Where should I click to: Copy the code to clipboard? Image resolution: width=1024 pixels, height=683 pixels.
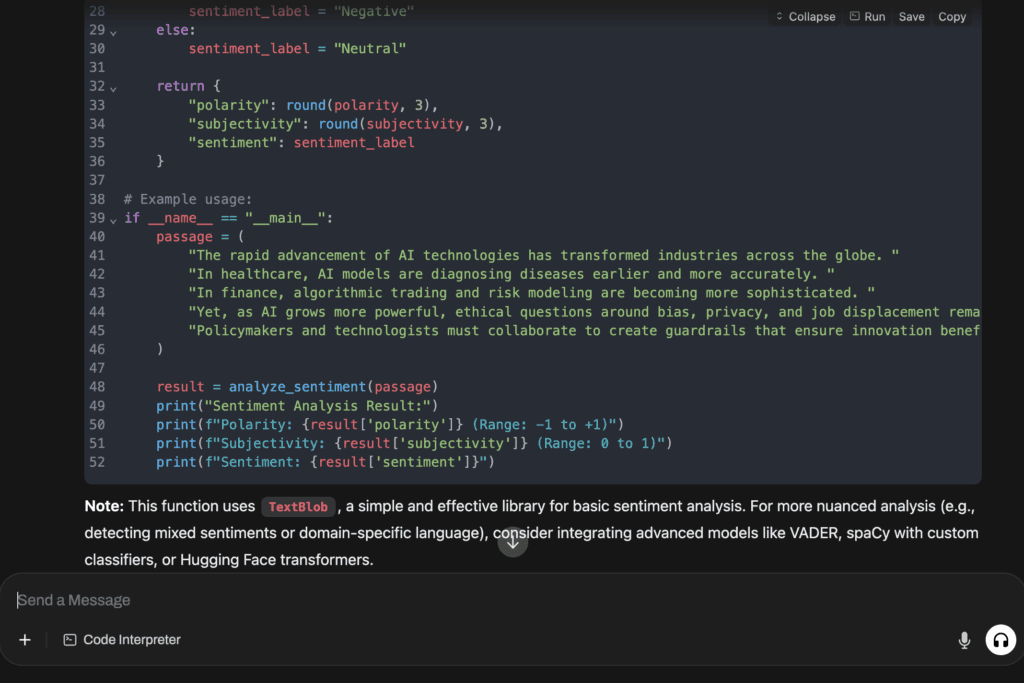point(952,17)
